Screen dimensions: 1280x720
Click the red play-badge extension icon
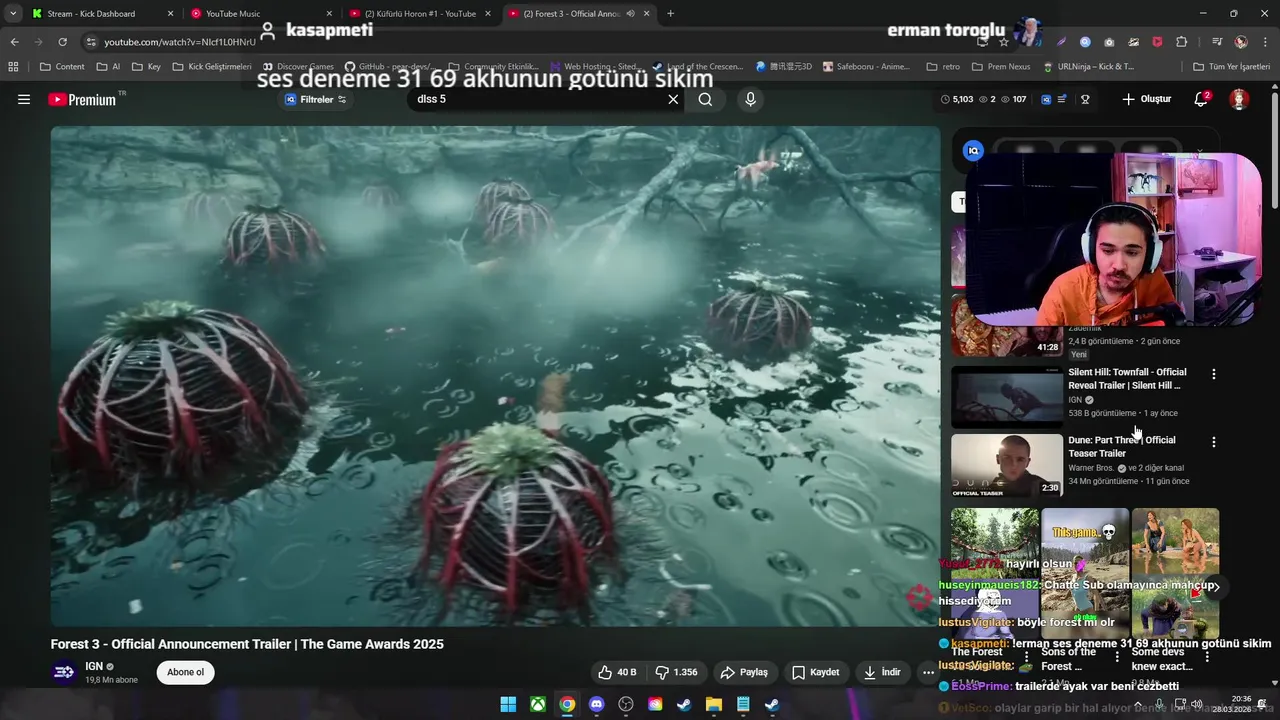pyautogui.click(x=1157, y=42)
